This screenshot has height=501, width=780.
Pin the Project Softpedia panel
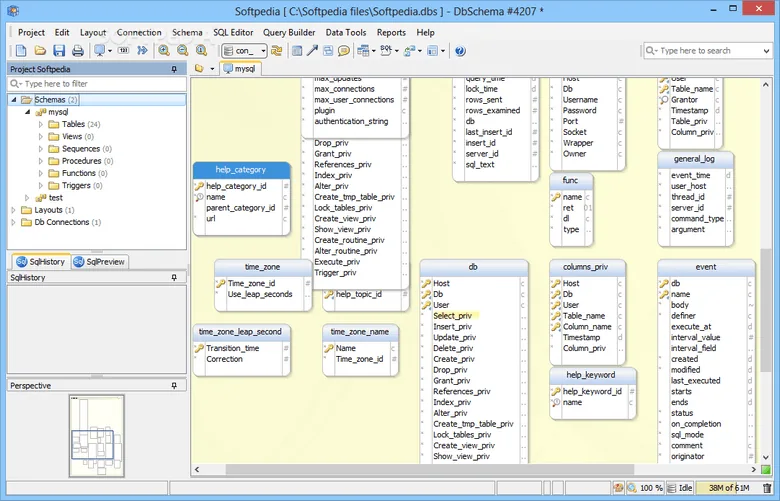coord(174,69)
